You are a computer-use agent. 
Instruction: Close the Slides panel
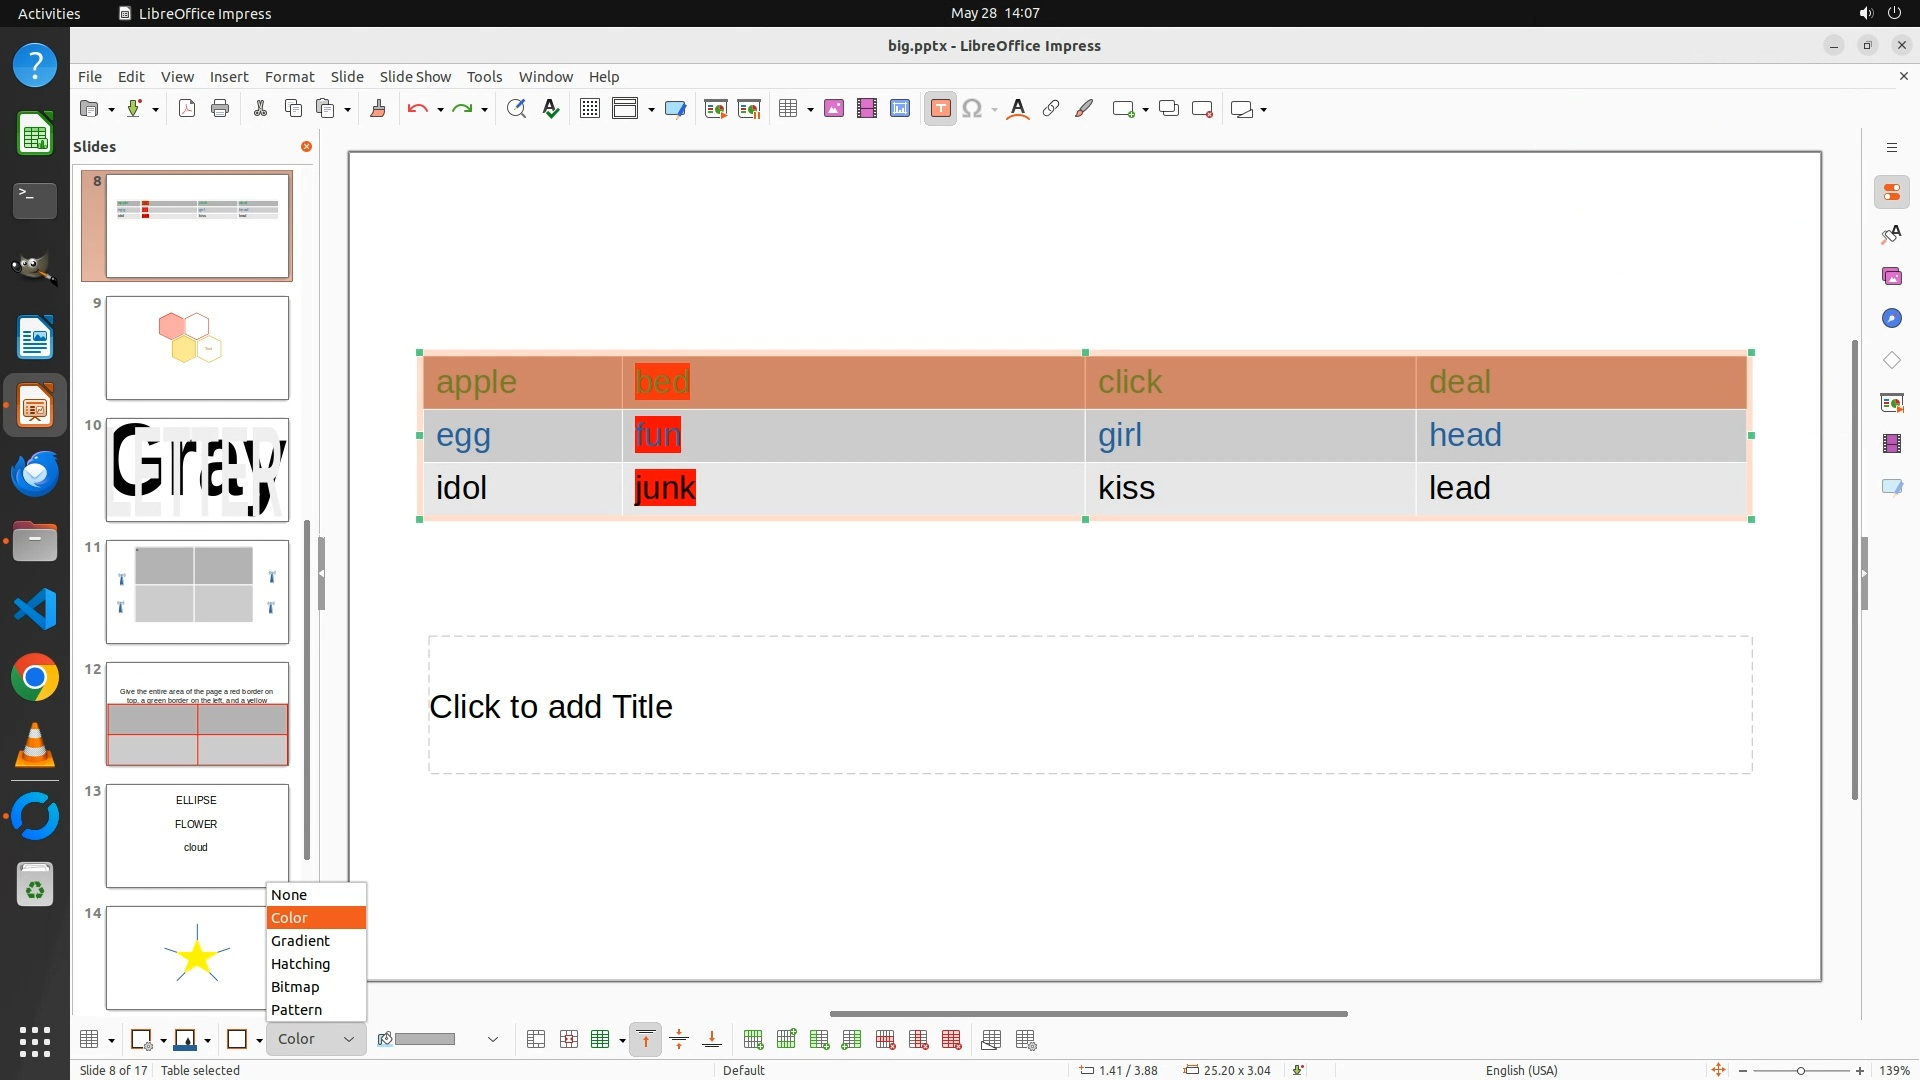tap(306, 146)
